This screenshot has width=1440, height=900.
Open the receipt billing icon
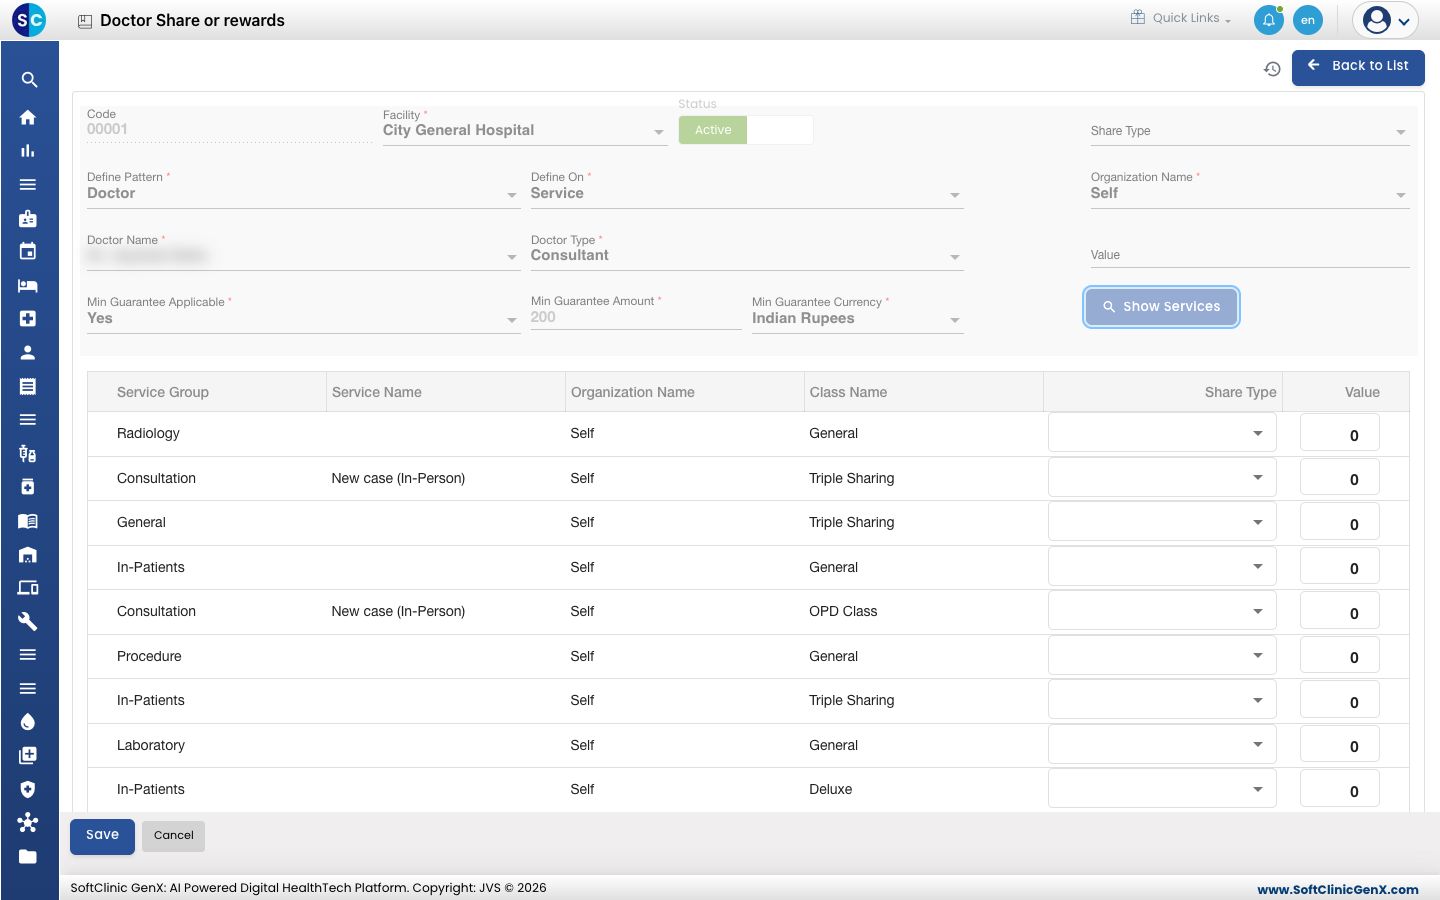(28, 386)
